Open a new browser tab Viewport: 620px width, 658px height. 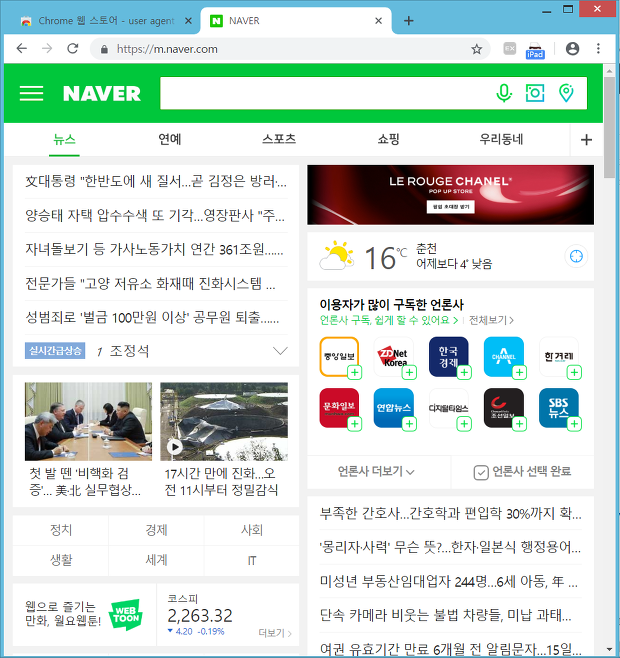tap(408, 21)
